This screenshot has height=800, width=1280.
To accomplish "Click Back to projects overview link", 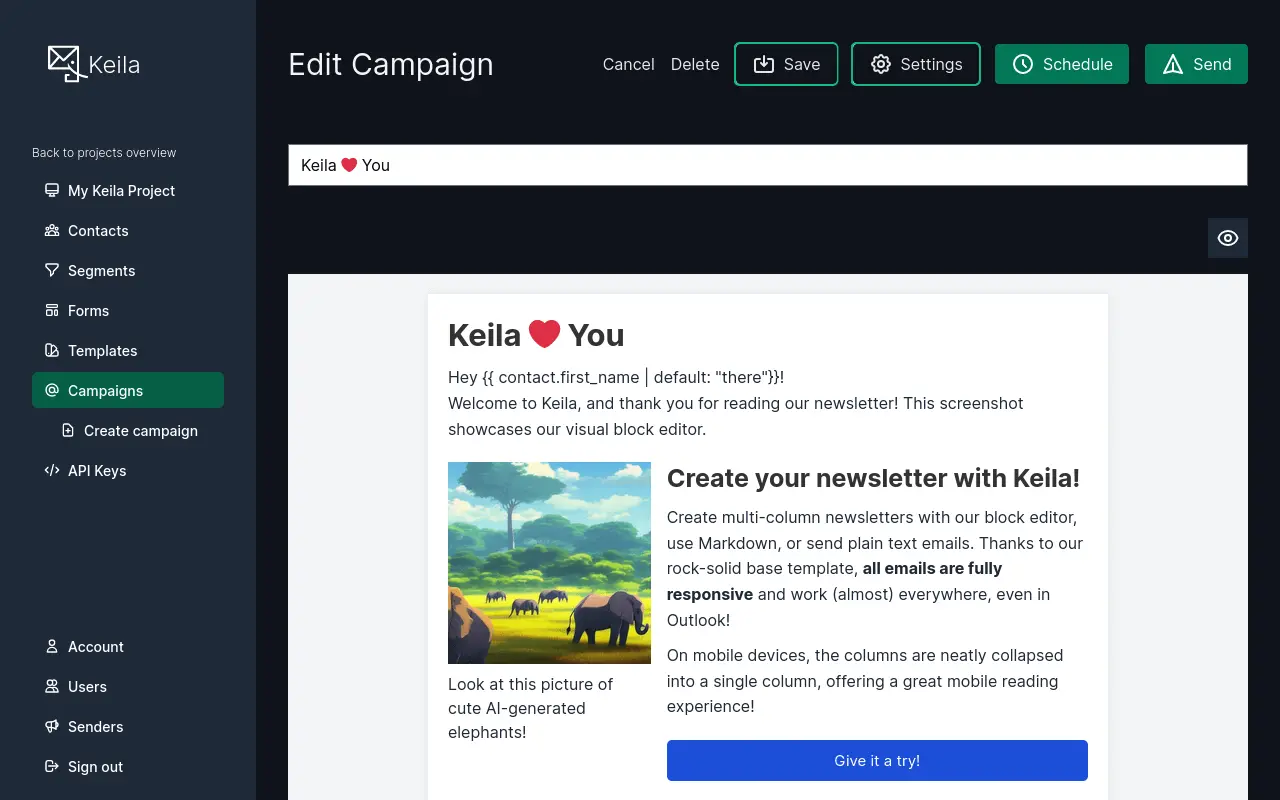I will 104,153.
